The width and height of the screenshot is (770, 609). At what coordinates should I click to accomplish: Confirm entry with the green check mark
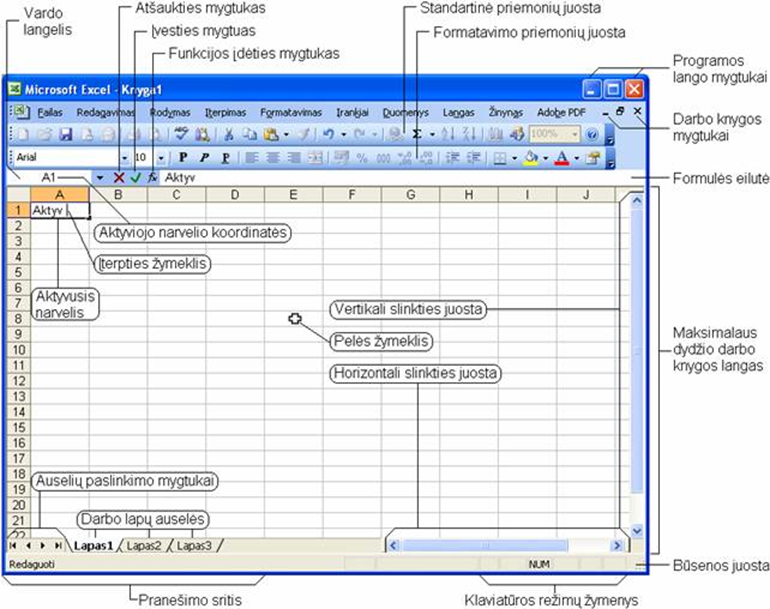(x=136, y=178)
